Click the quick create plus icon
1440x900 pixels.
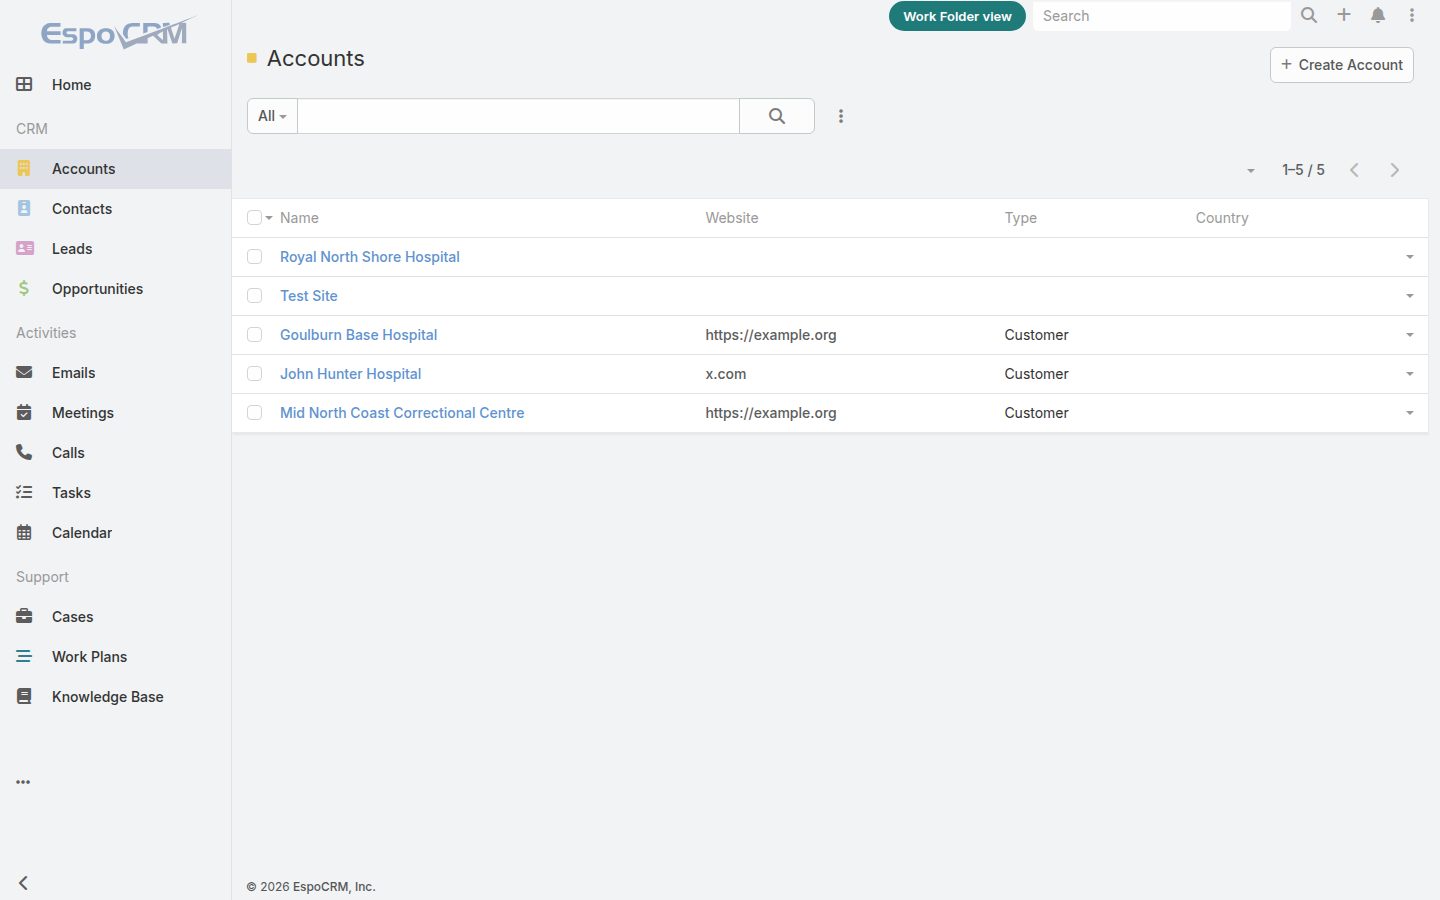1344,15
